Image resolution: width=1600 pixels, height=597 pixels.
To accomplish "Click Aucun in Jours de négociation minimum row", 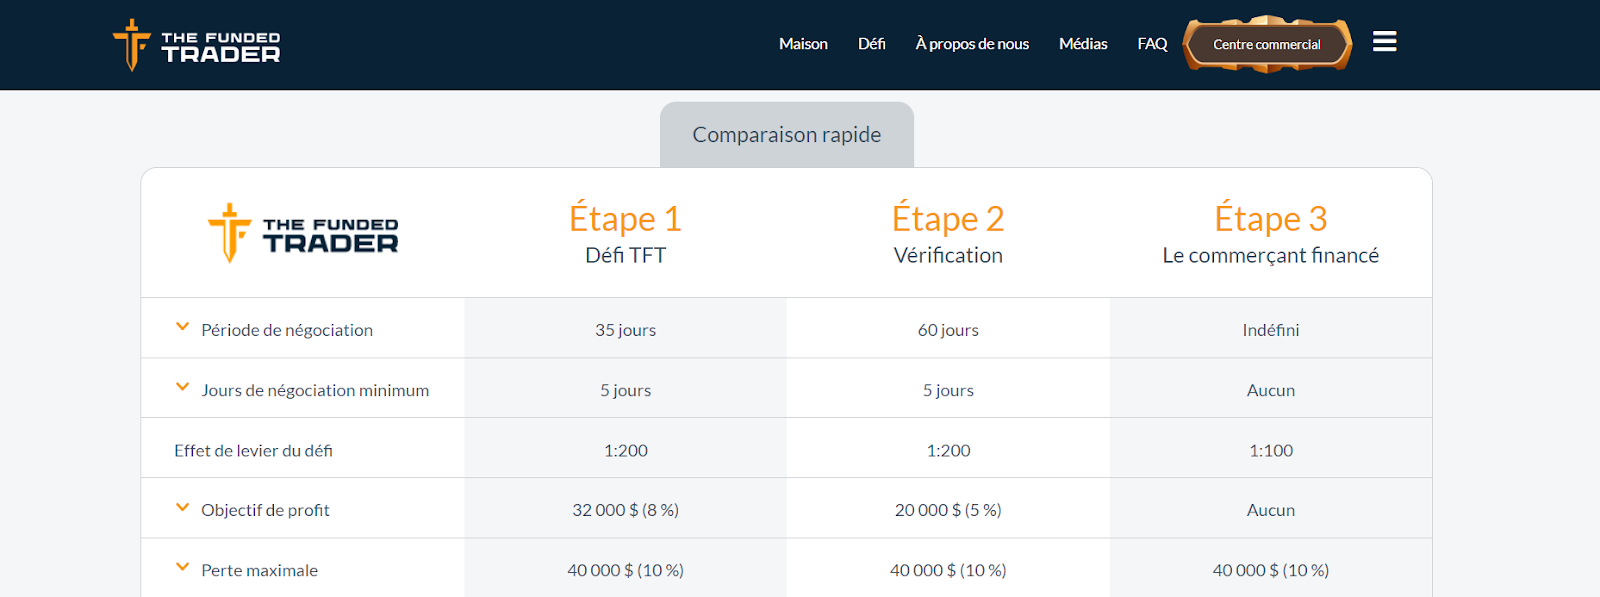I will (x=1271, y=390).
